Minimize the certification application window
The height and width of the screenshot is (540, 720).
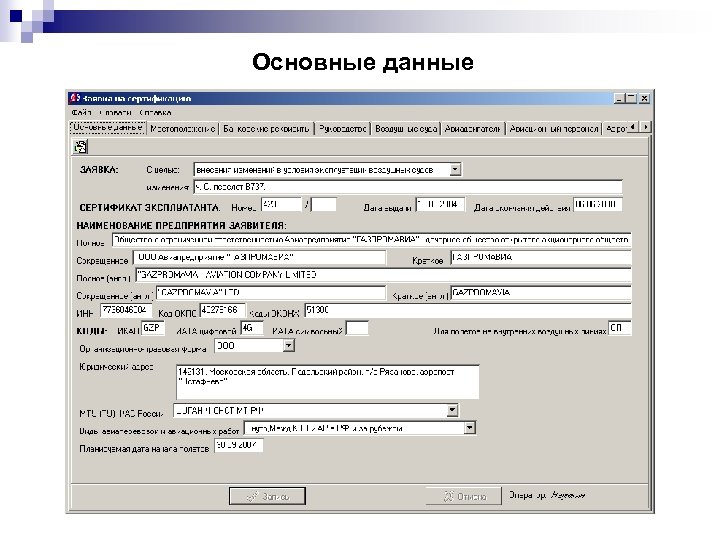[x=619, y=98]
